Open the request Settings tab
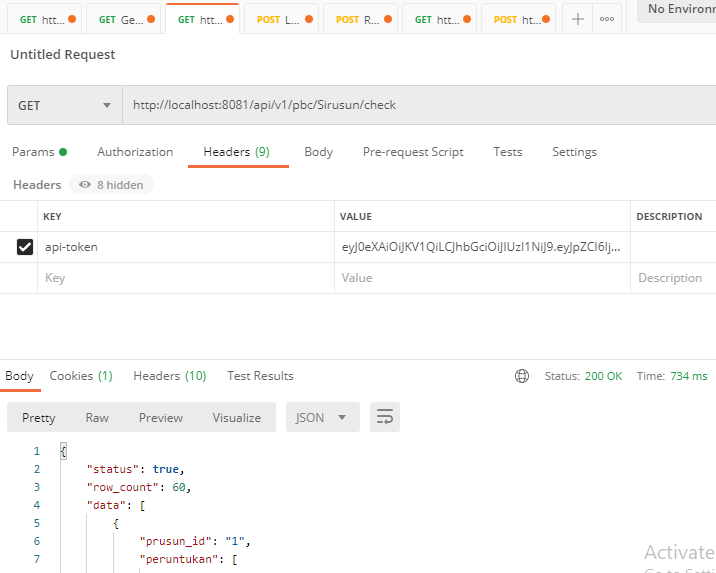The image size is (716, 573). pyautogui.click(x=574, y=152)
